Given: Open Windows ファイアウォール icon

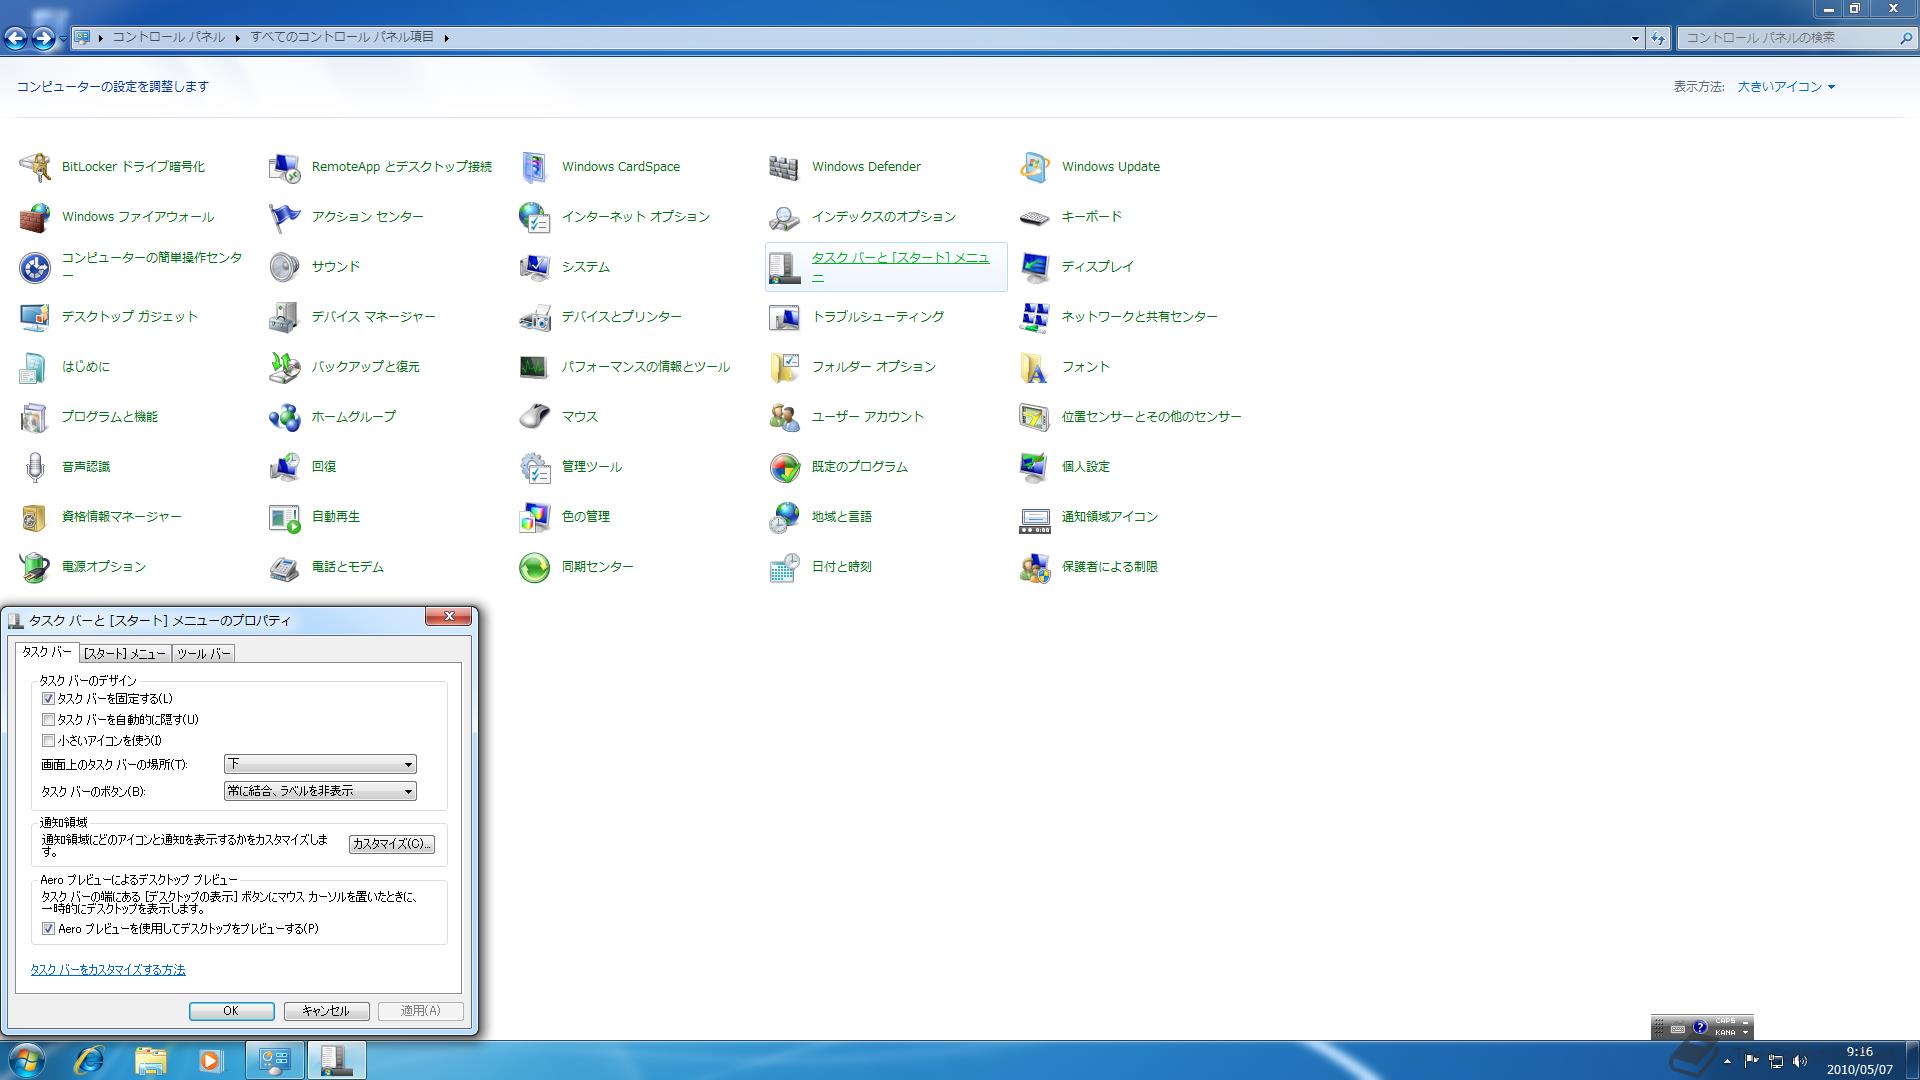Looking at the screenshot, I should click(35, 217).
